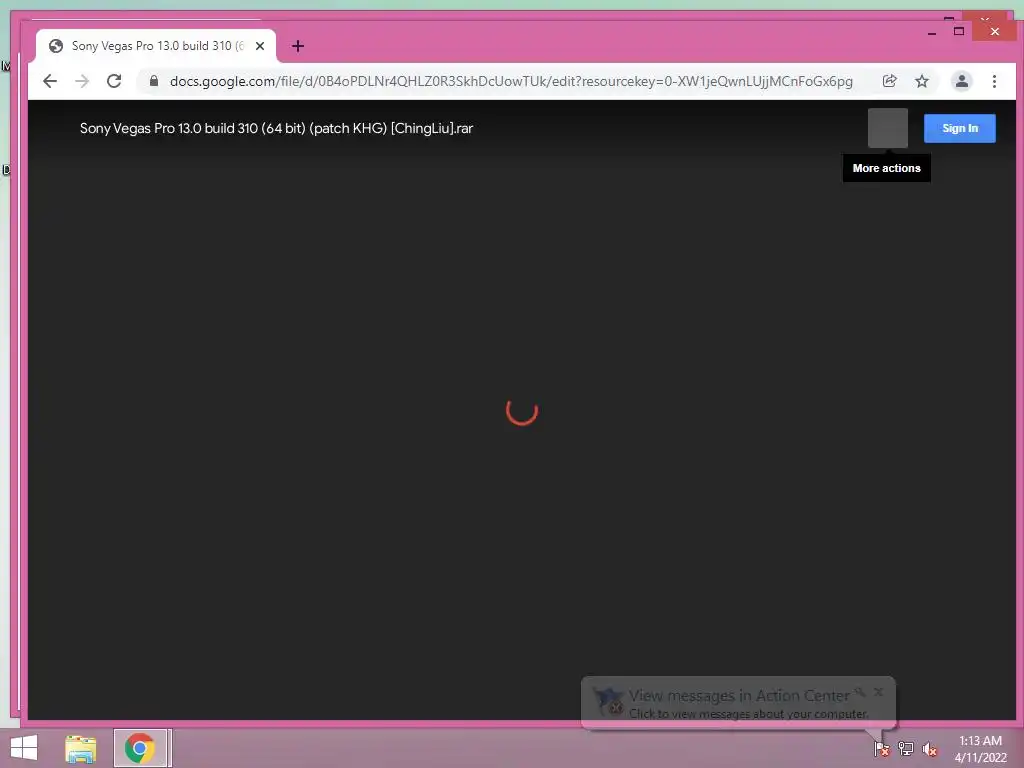Open the taskbar clock and date
Image resolution: width=1024 pixels, height=768 pixels.
coord(980,748)
